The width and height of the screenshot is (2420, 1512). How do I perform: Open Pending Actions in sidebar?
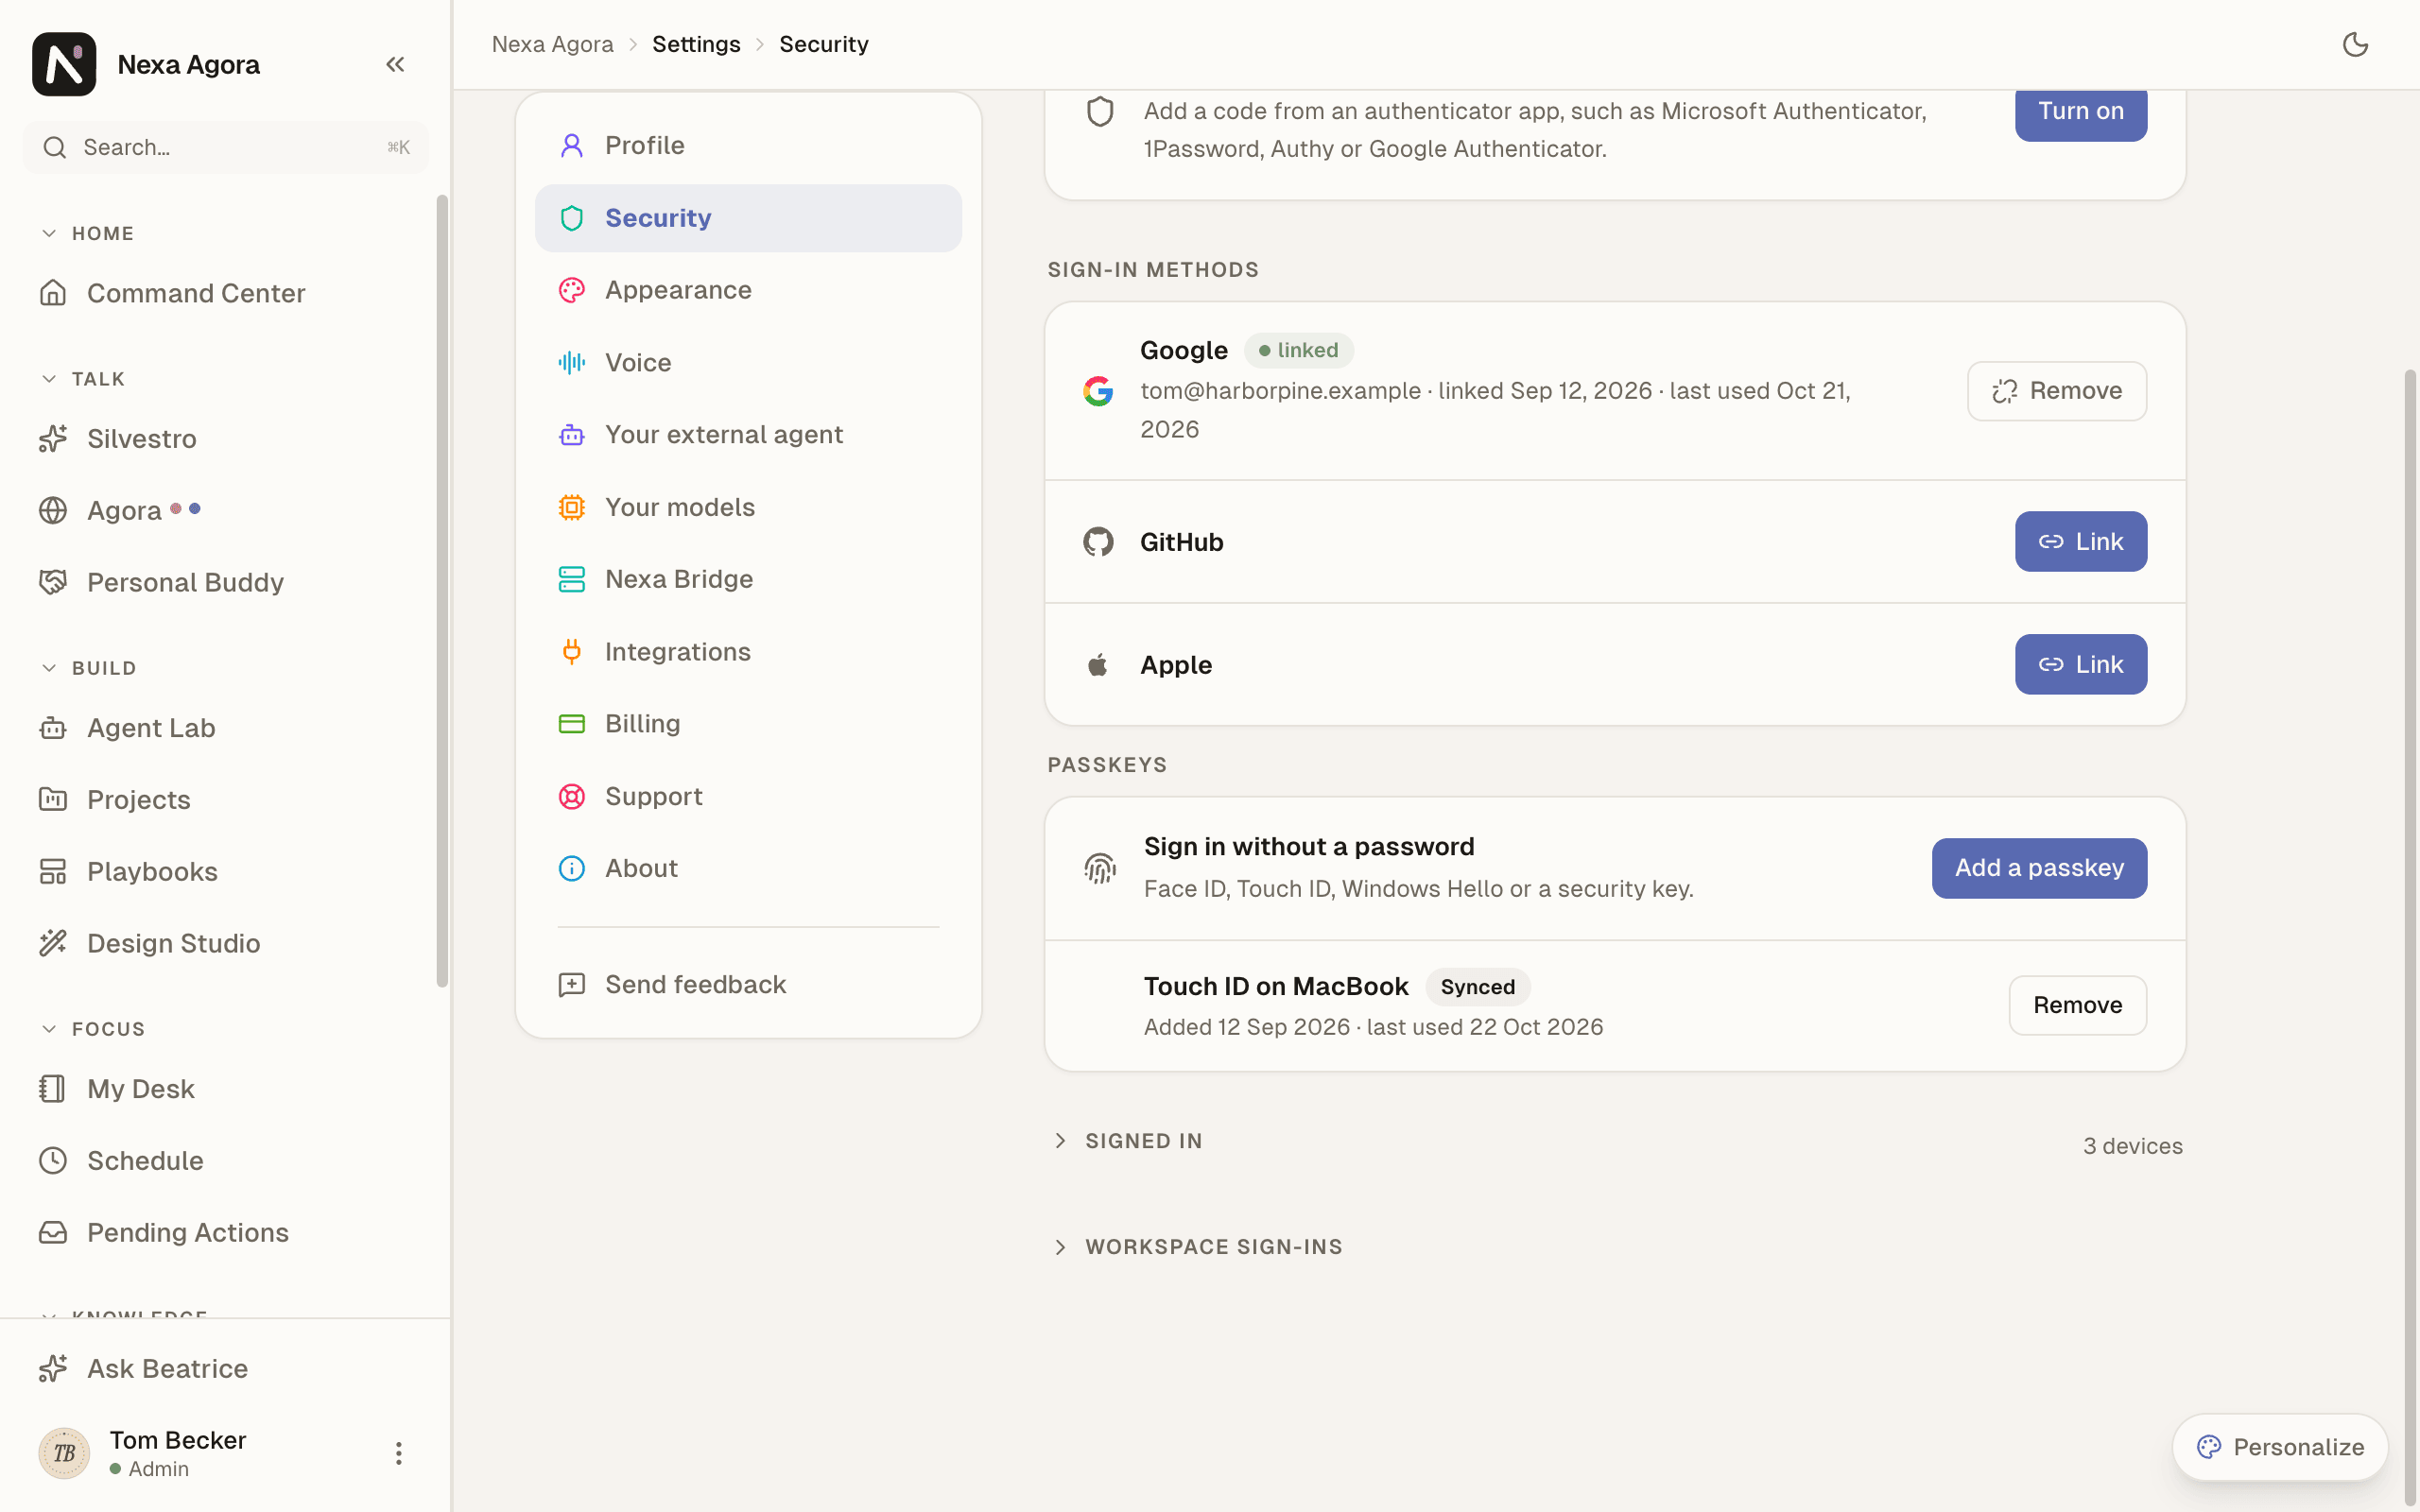click(226, 1232)
